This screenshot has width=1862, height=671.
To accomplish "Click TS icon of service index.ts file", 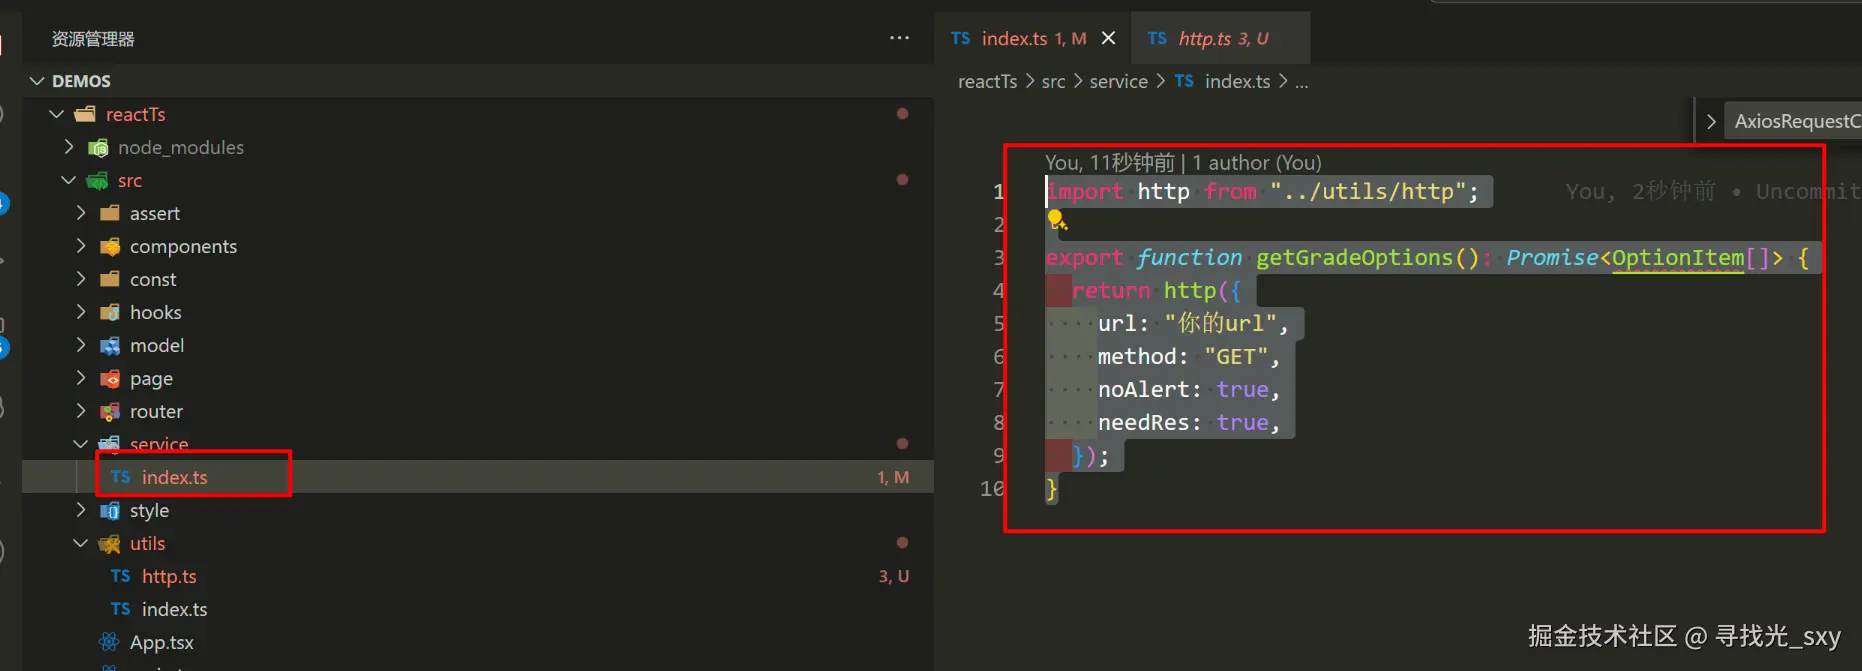I will pyautogui.click(x=121, y=477).
